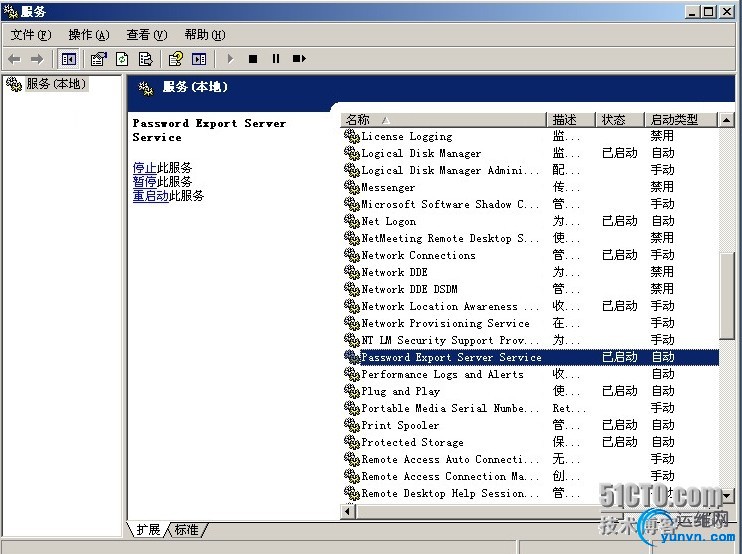The width and height of the screenshot is (742, 554).
Task: Sort by the 启动类型 column header
Action: (x=680, y=120)
